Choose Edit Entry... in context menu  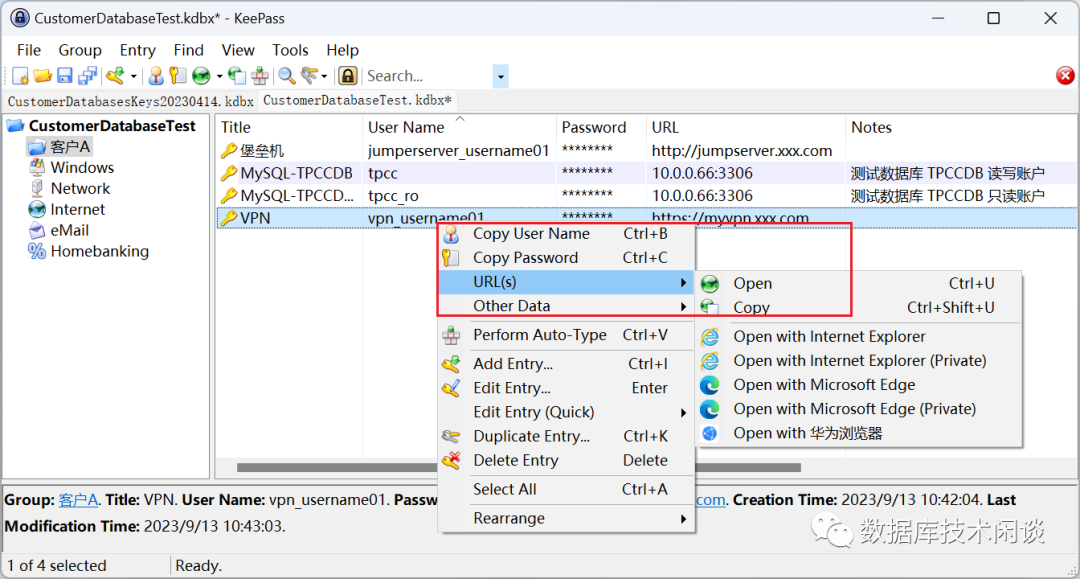tap(566, 388)
